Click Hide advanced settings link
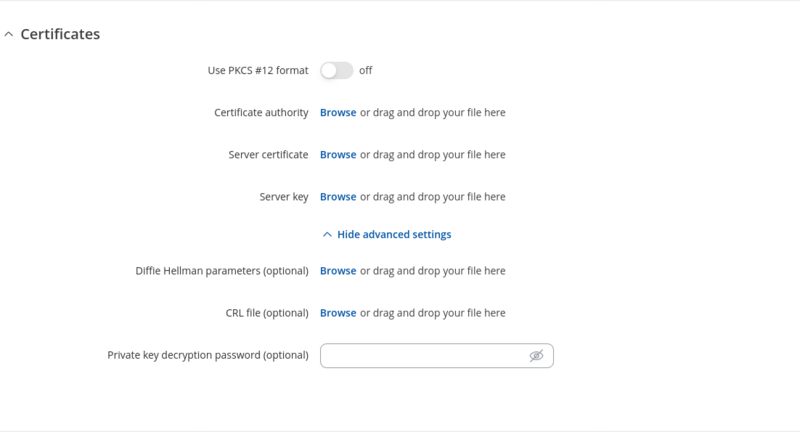Viewport: 800px width, 432px height. (x=387, y=235)
